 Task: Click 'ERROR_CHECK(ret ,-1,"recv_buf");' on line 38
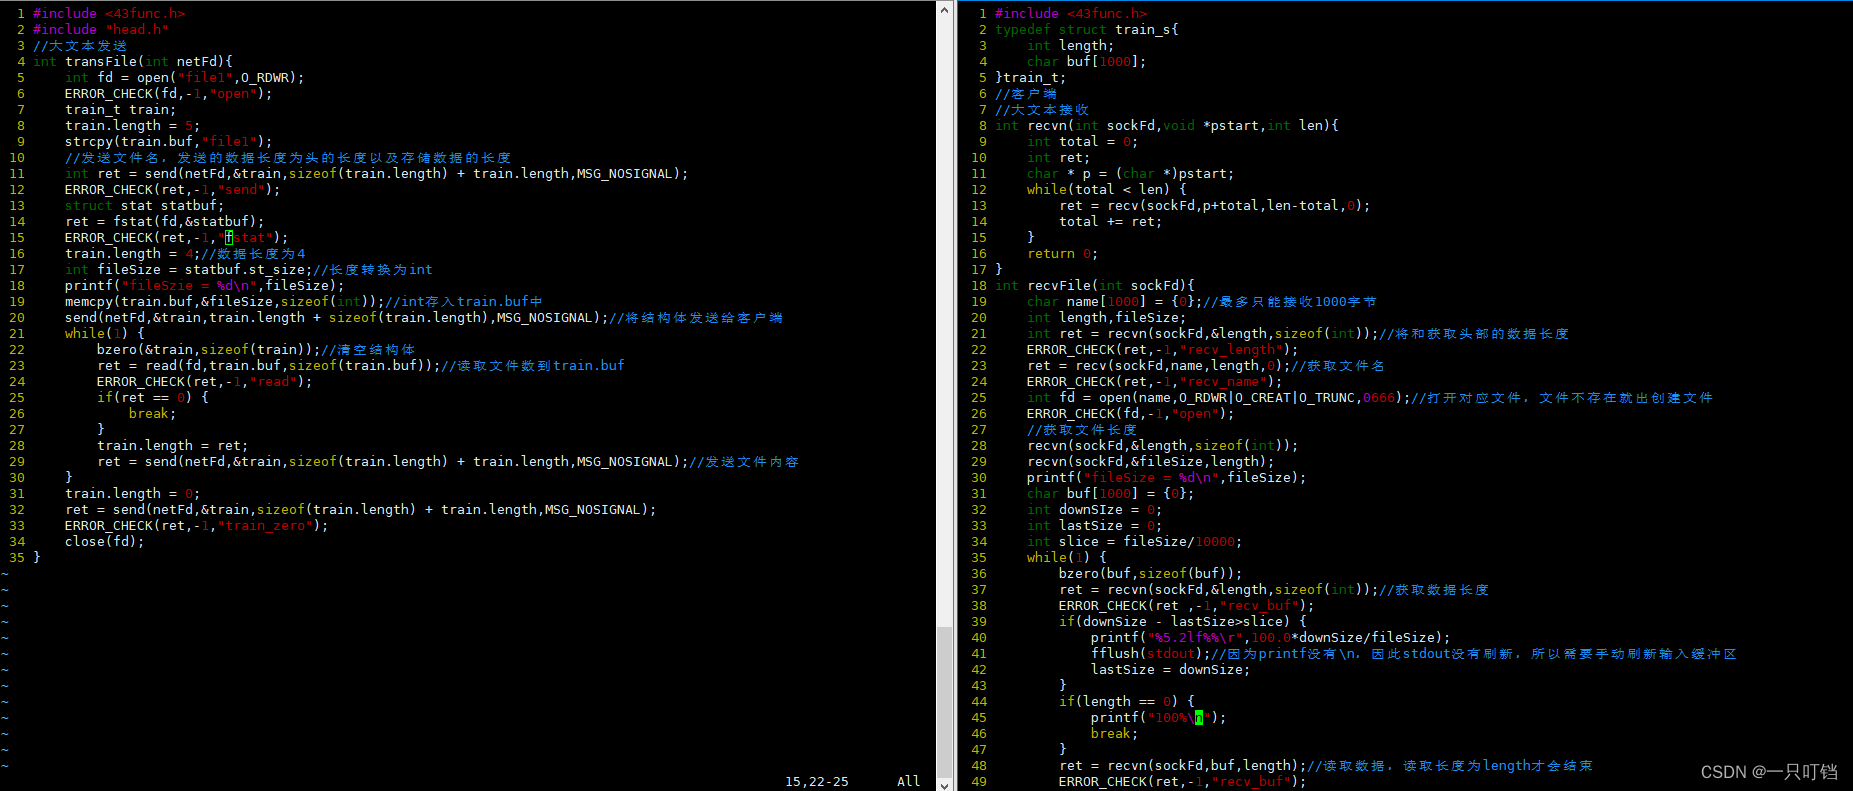point(1187,606)
